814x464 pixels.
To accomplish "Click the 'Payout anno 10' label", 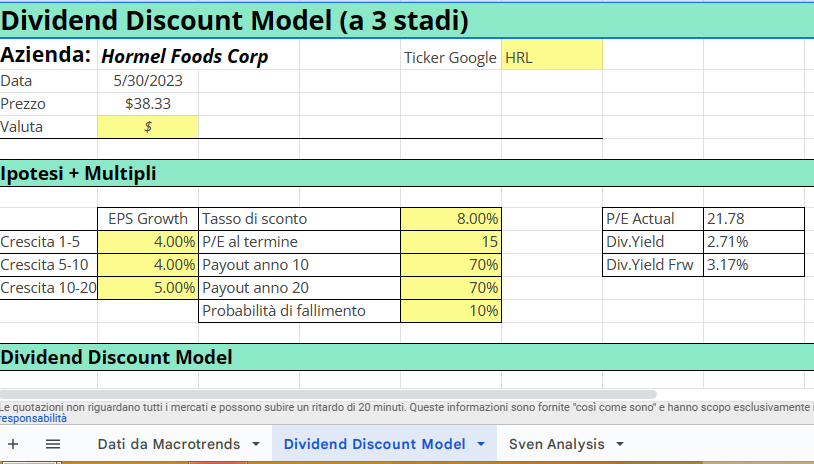I will coord(255,265).
